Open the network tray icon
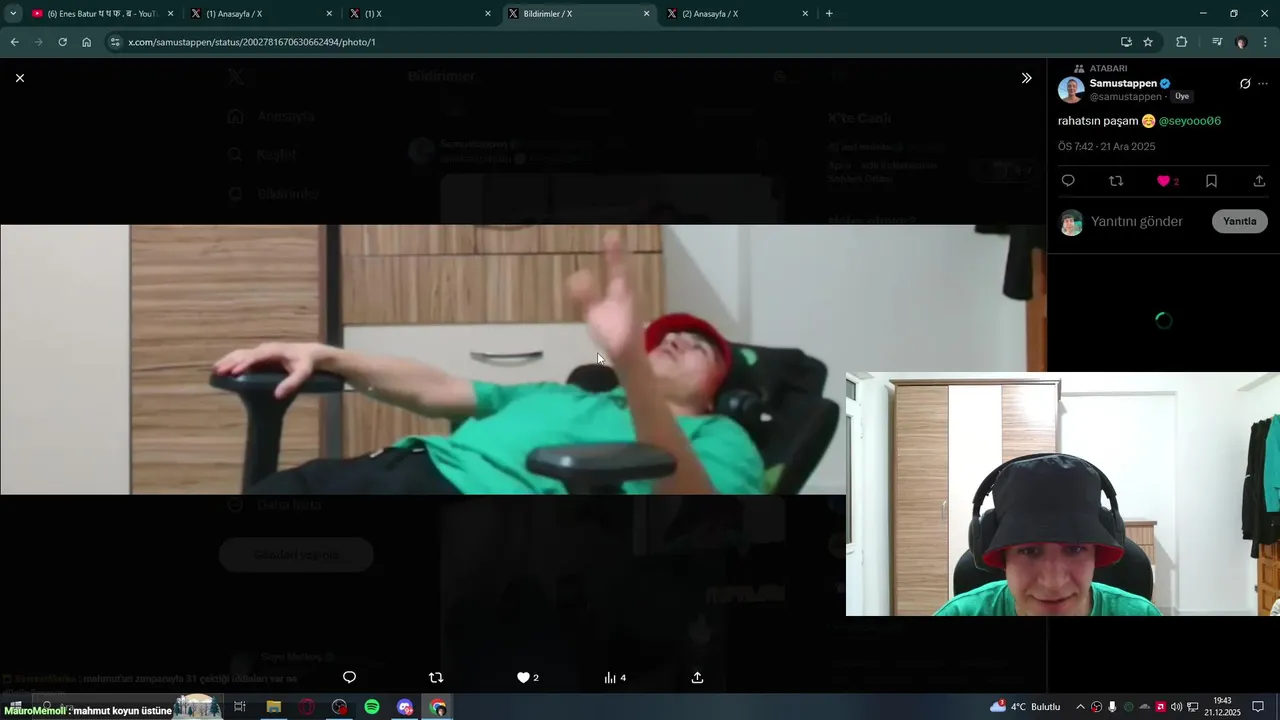1280x720 pixels. 1193,707
